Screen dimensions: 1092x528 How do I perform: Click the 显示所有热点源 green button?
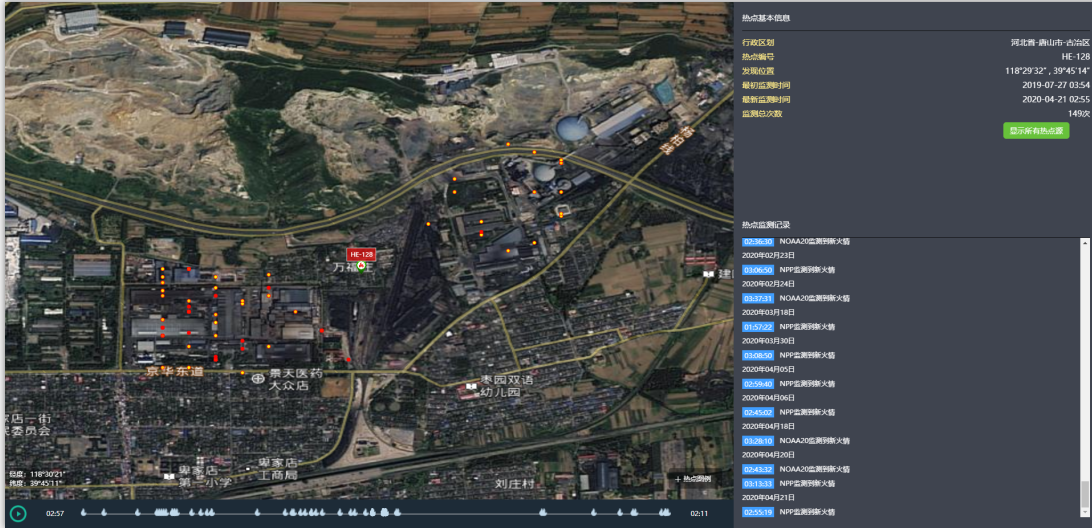point(1036,131)
